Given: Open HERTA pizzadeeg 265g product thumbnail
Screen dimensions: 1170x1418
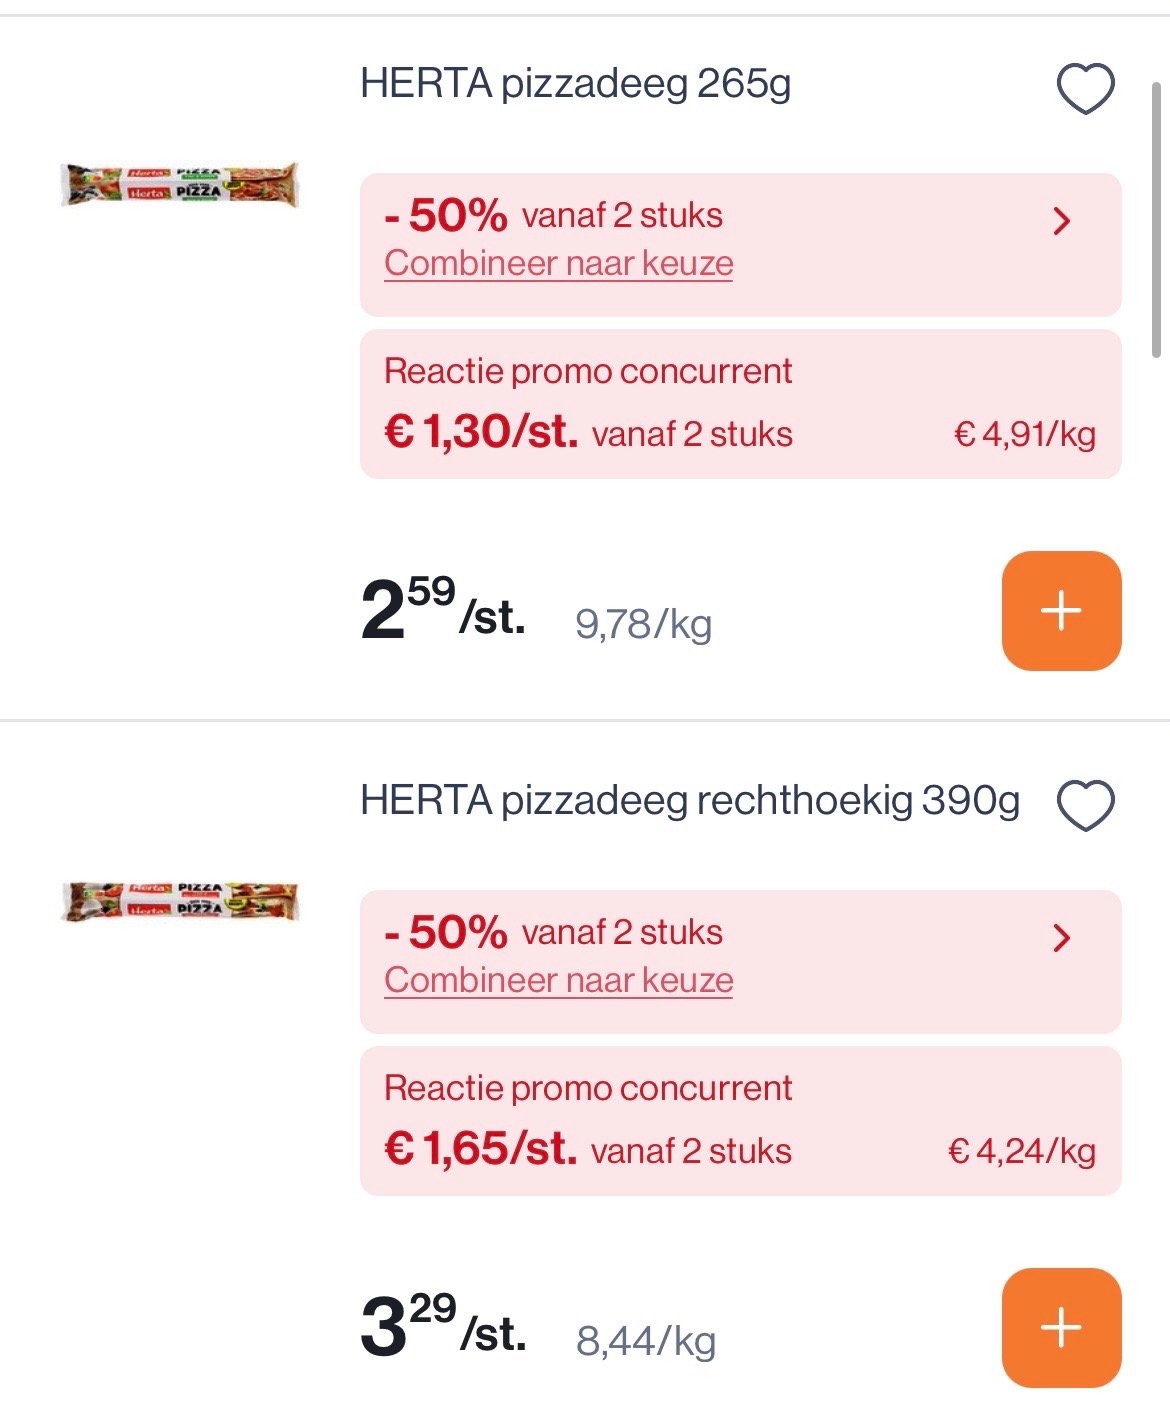Looking at the screenshot, I should (180, 184).
